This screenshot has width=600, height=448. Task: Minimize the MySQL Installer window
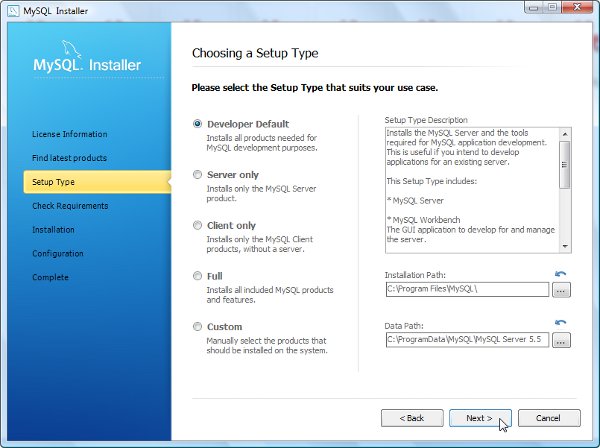click(x=534, y=7)
